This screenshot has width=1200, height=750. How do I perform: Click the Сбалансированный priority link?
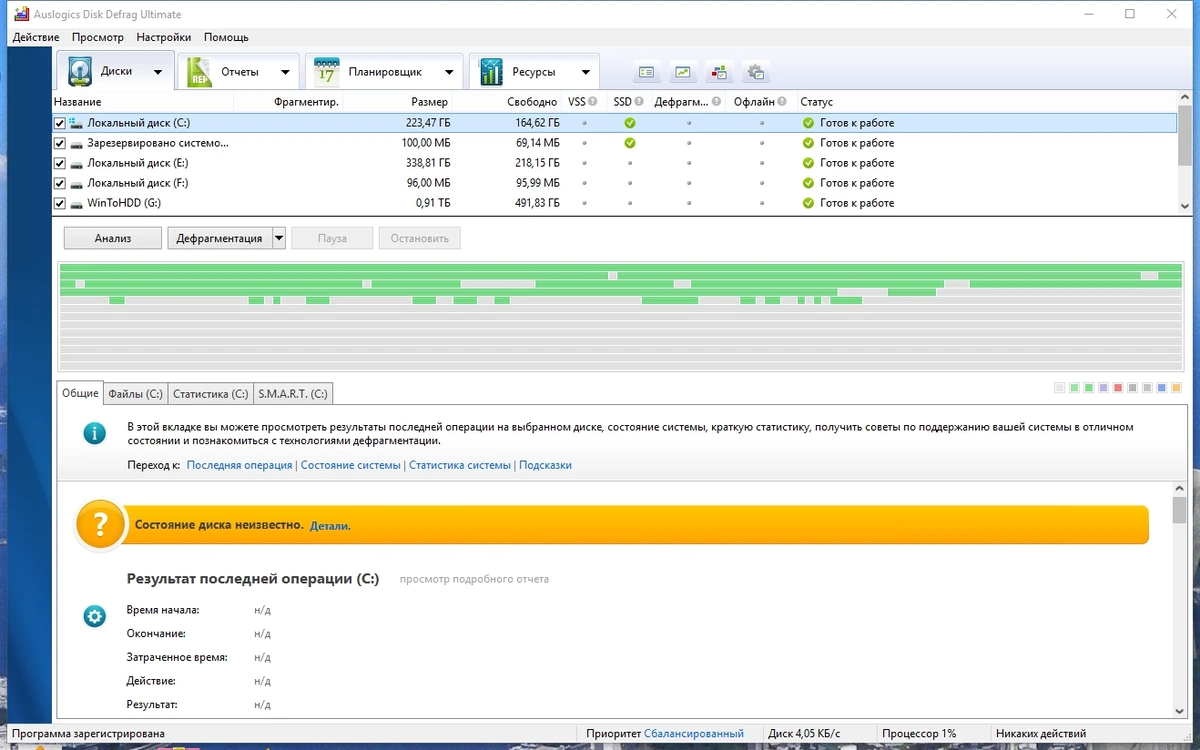tap(694, 734)
